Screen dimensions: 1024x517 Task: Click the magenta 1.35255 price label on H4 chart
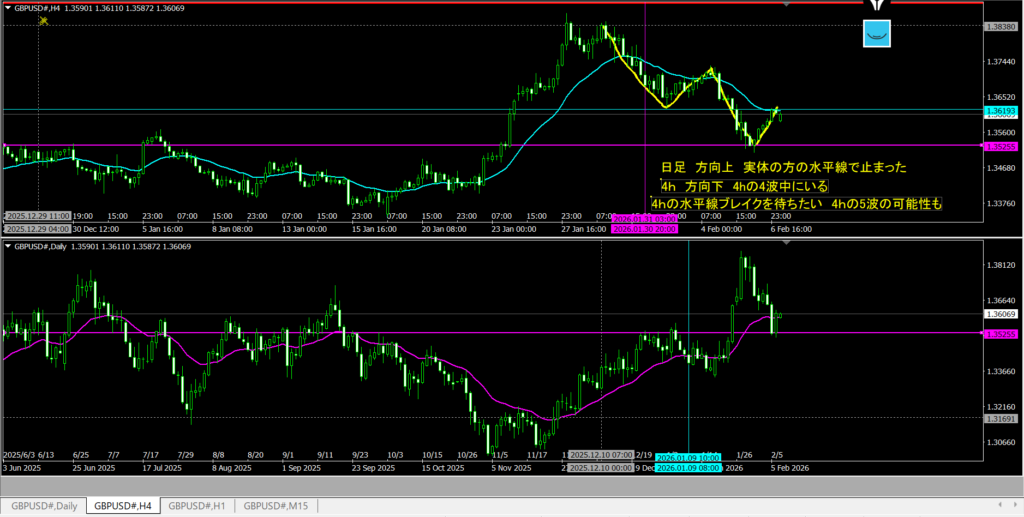[x=1000, y=145]
